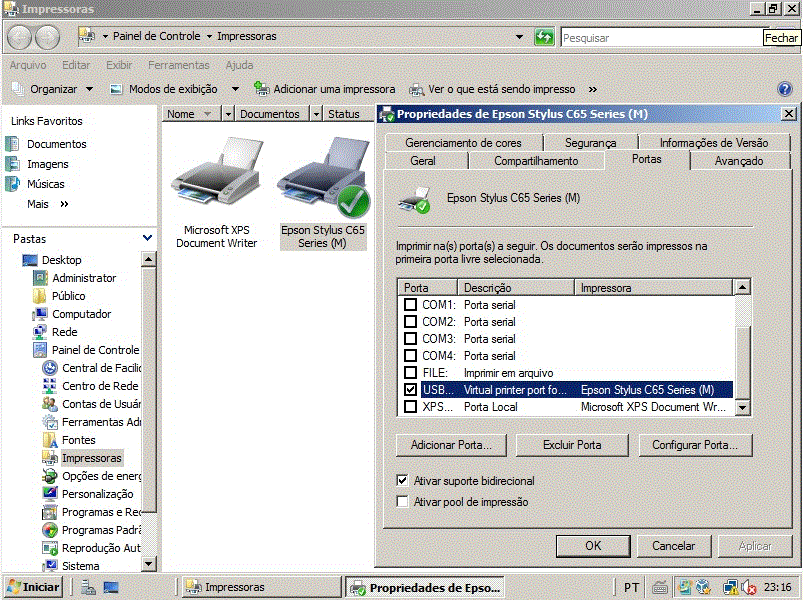
Task: Expand Mais in Links Favoritos
Action: (x=48, y=204)
